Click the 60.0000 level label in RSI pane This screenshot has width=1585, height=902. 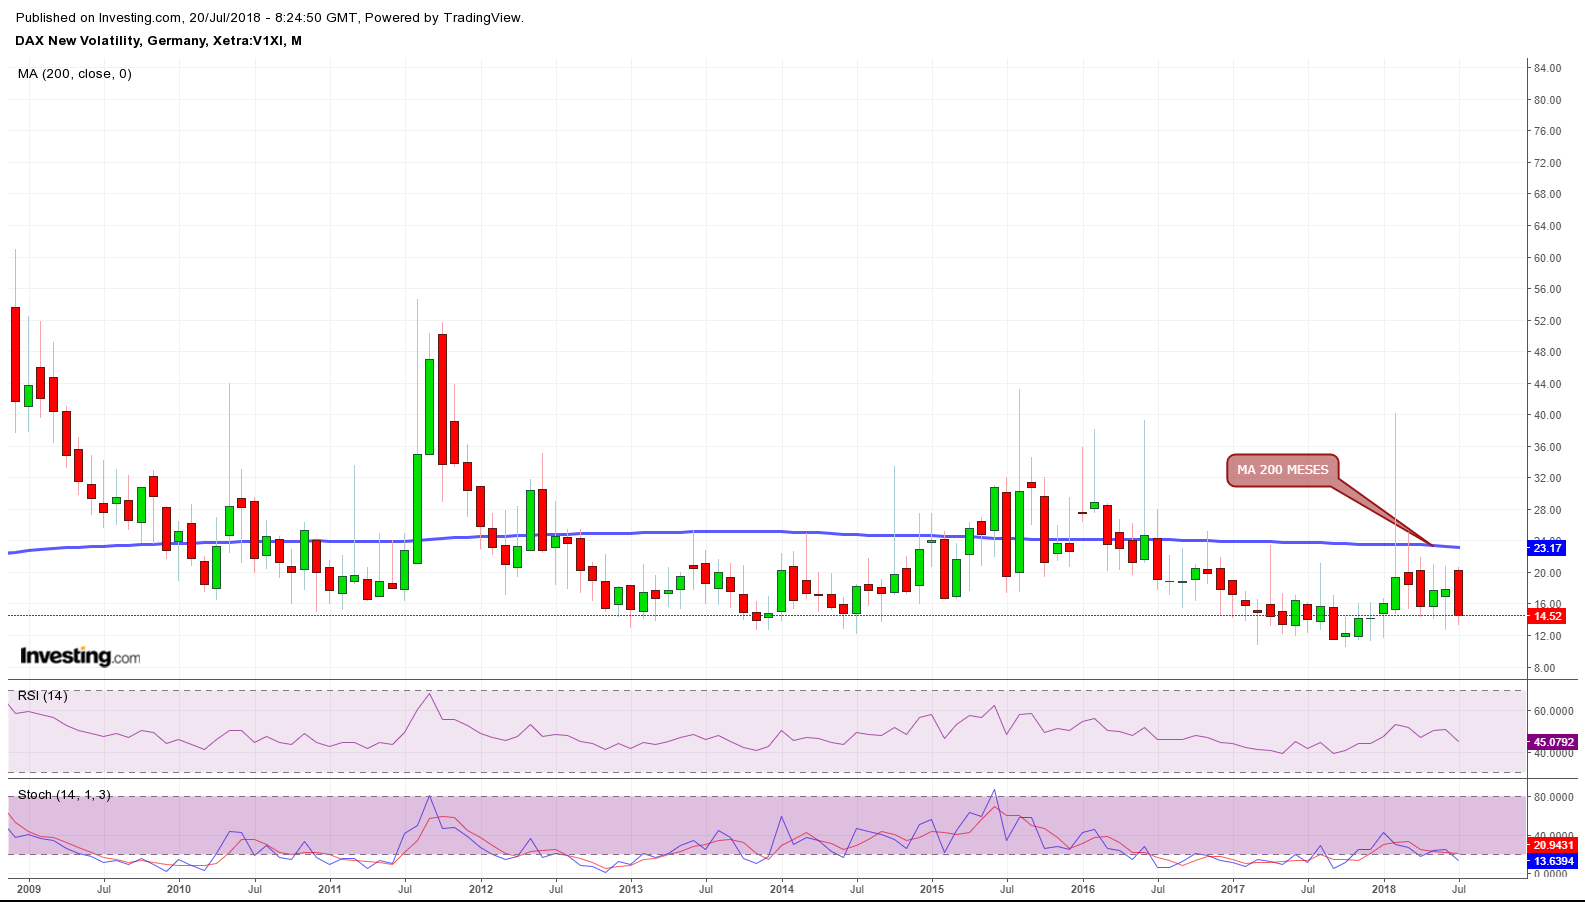click(x=1553, y=712)
